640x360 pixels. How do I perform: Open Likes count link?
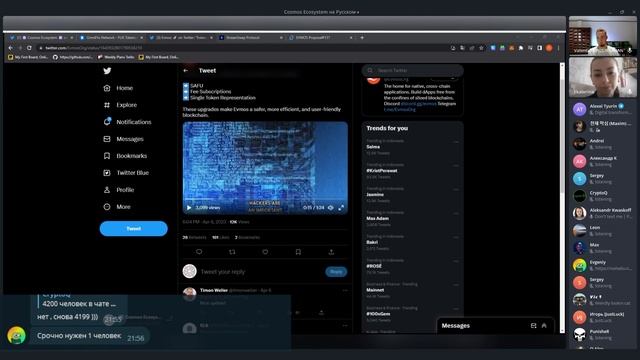220,237
